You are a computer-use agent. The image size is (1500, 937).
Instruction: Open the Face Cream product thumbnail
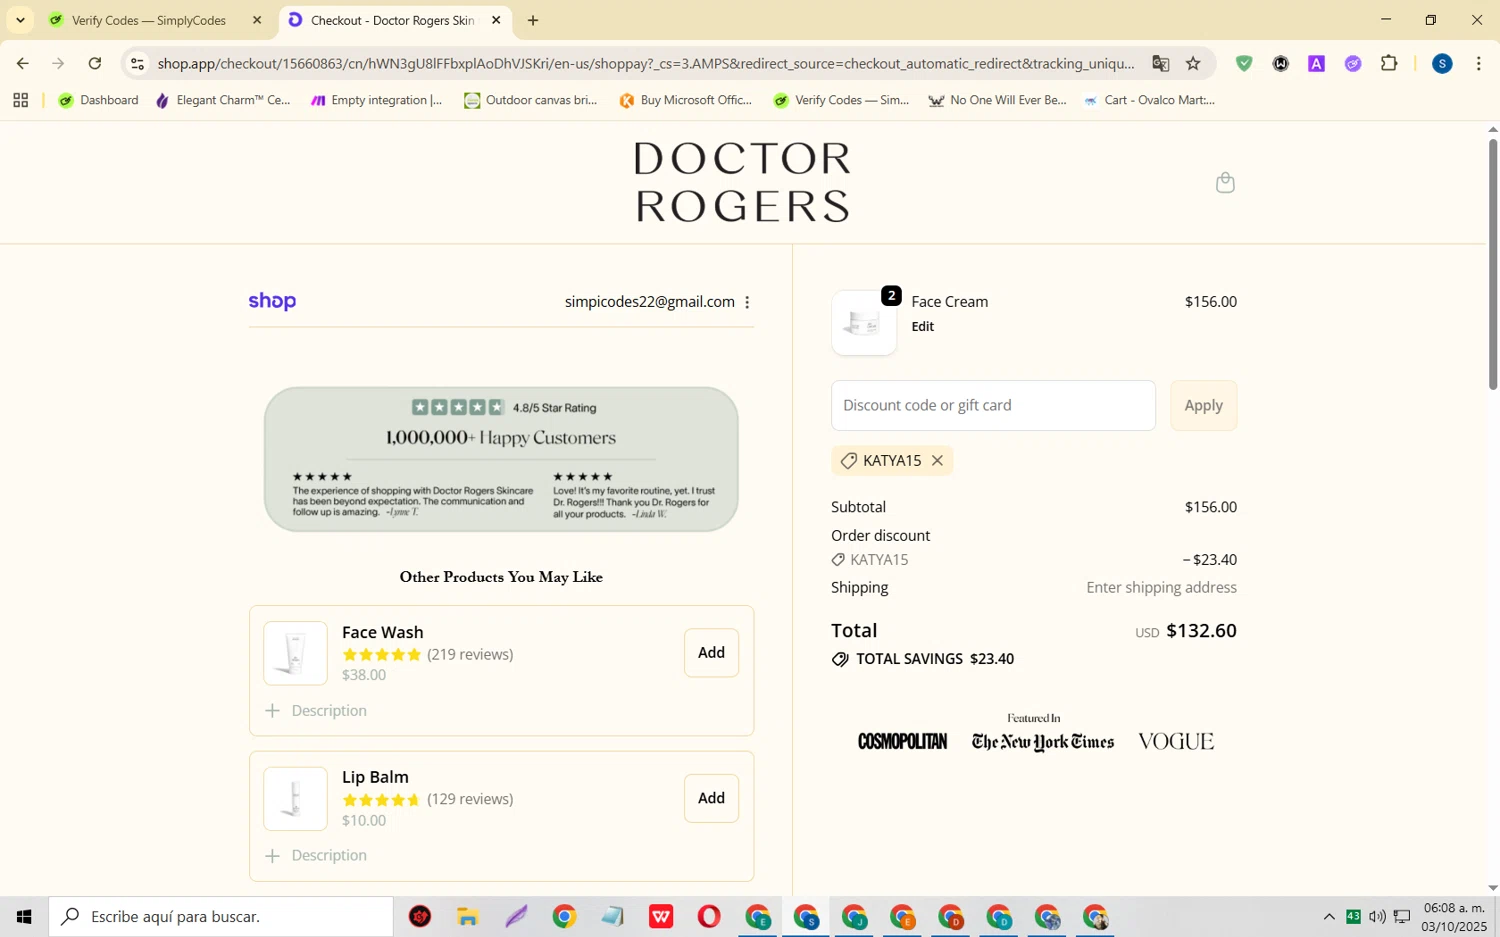click(864, 323)
